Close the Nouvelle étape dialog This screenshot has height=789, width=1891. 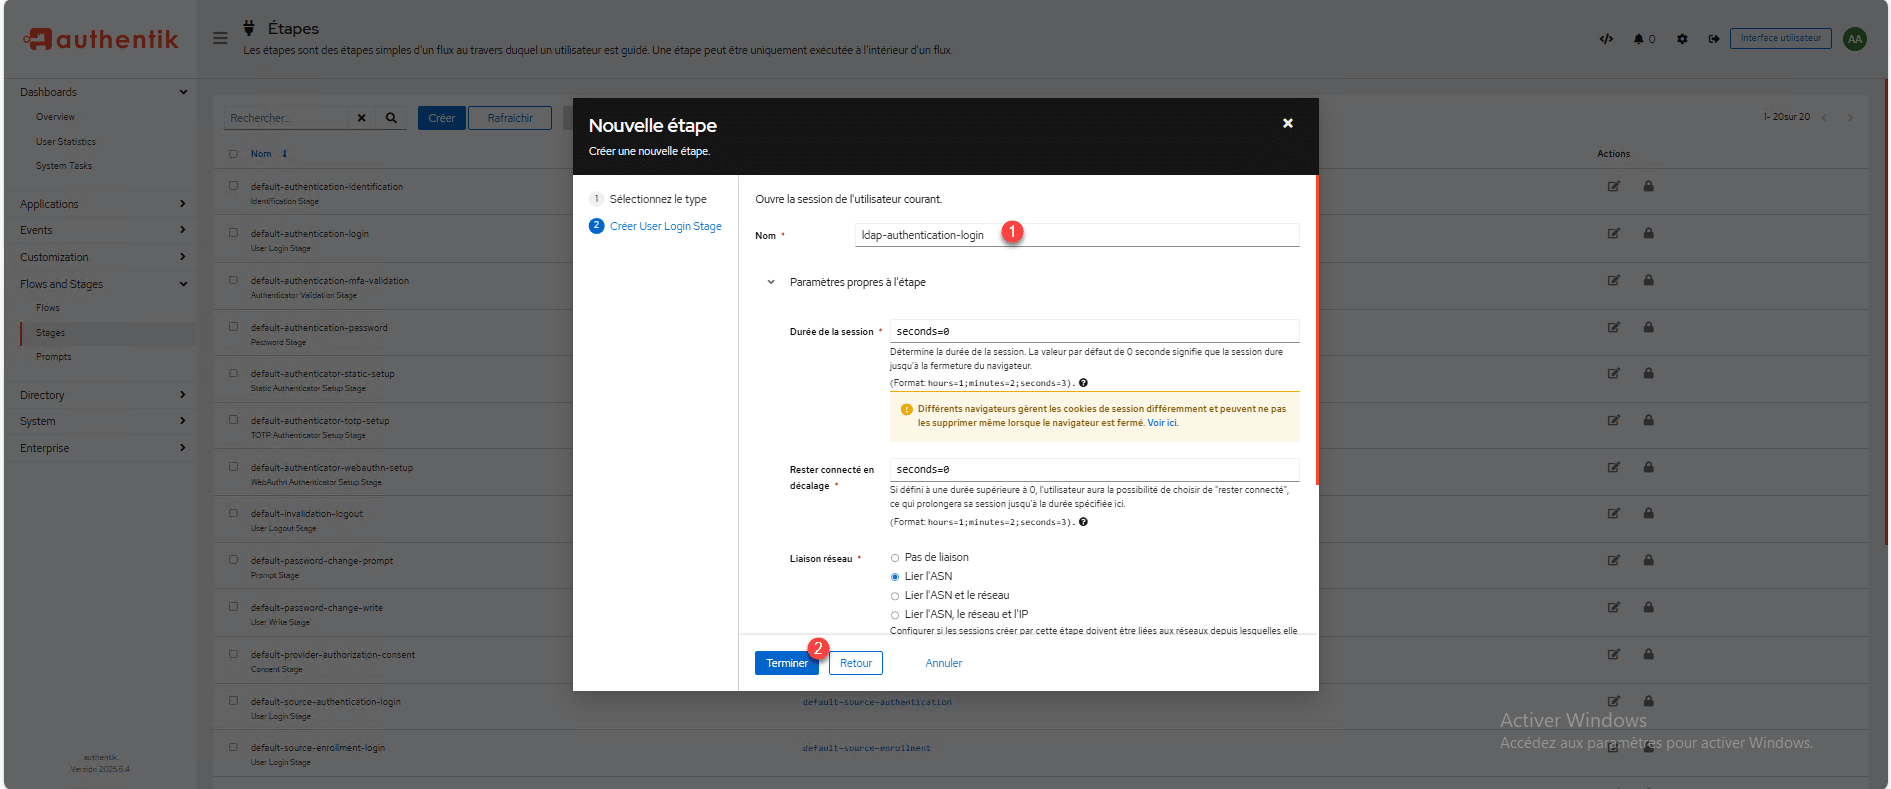click(x=1288, y=123)
